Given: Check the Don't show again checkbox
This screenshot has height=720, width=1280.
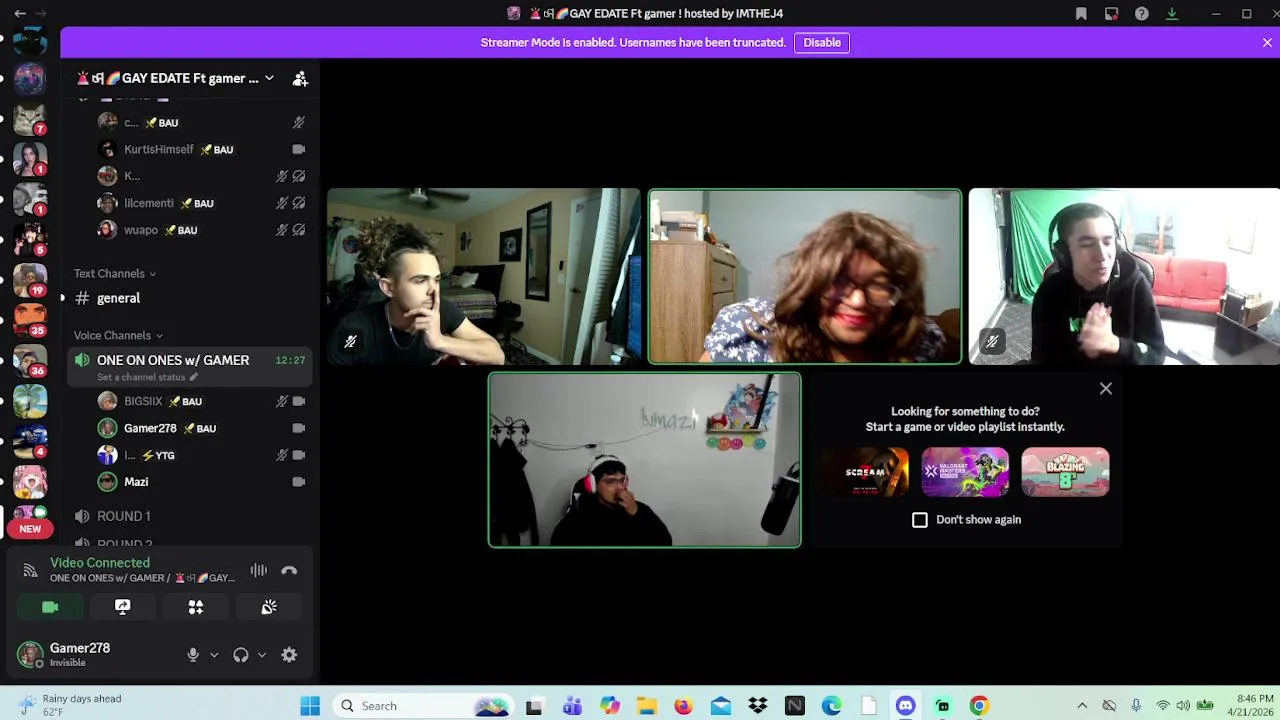Looking at the screenshot, I should click(x=920, y=520).
